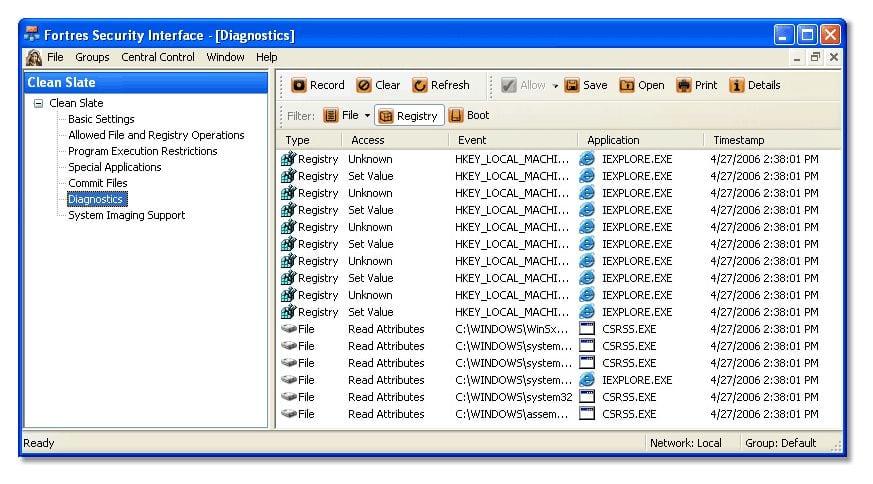873x484 pixels.
Task: Click the Clean Slate panel header
Action: point(146,82)
